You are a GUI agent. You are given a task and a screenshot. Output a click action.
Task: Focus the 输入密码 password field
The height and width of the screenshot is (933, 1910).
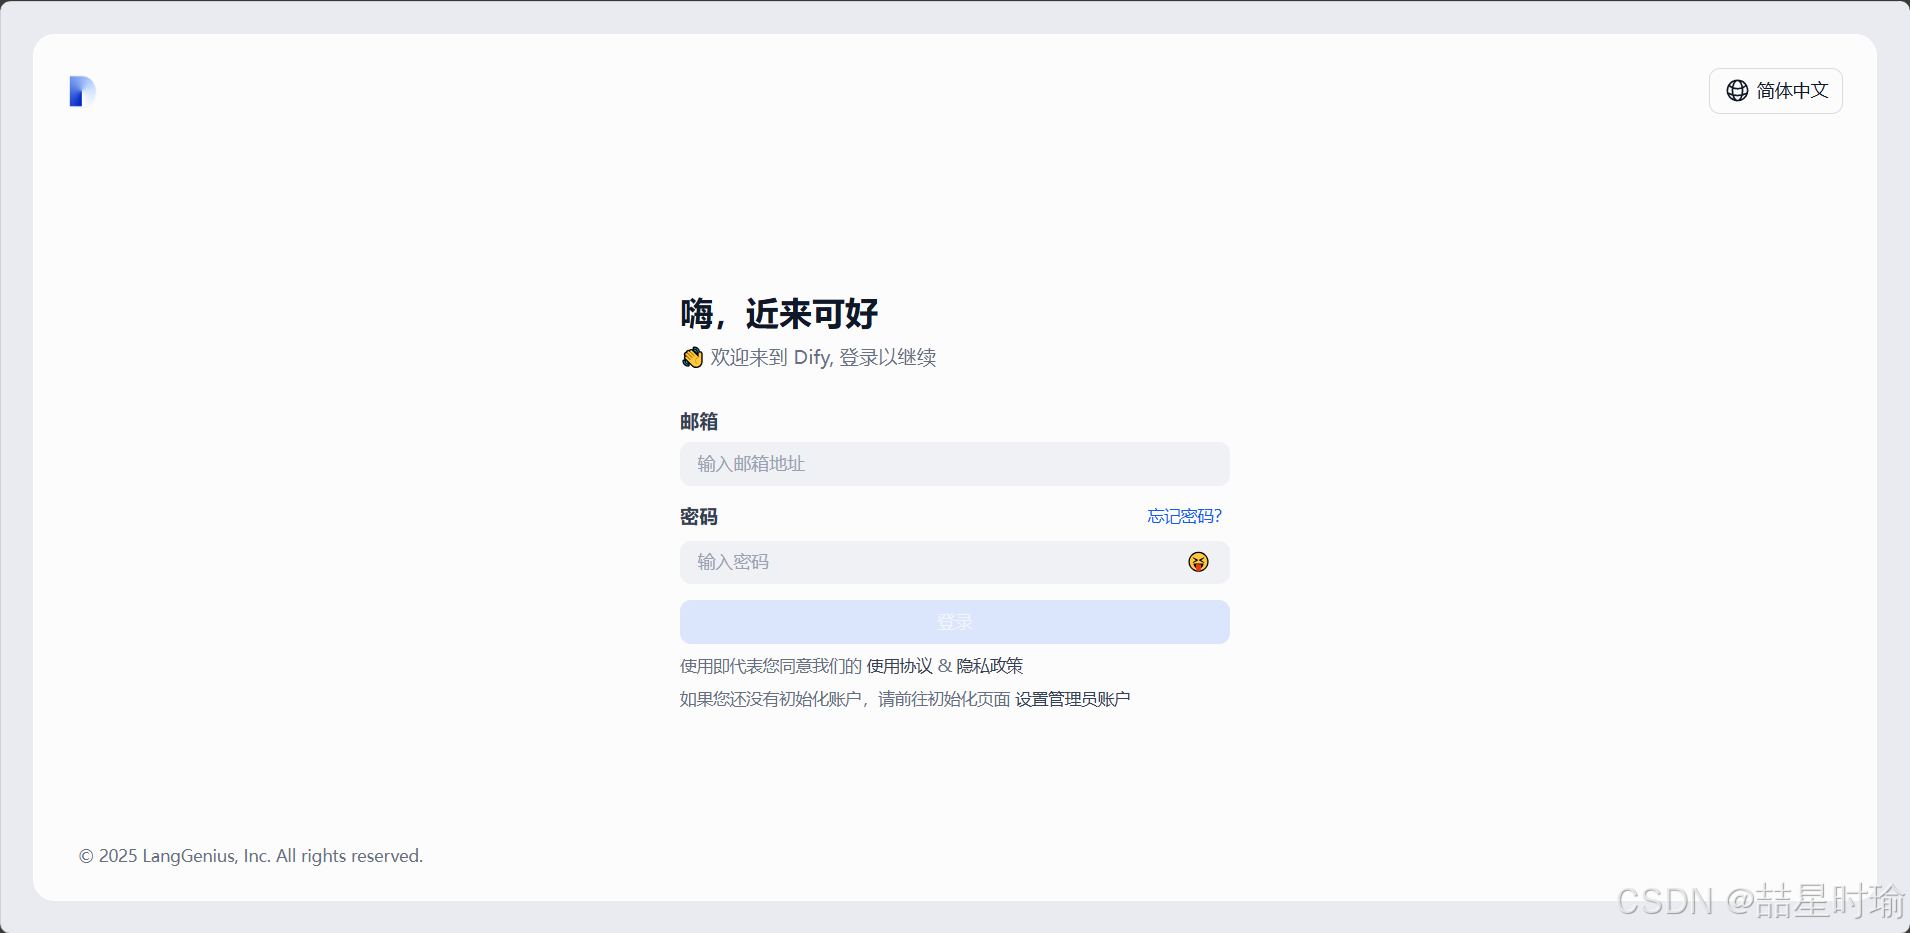click(x=954, y=562)
